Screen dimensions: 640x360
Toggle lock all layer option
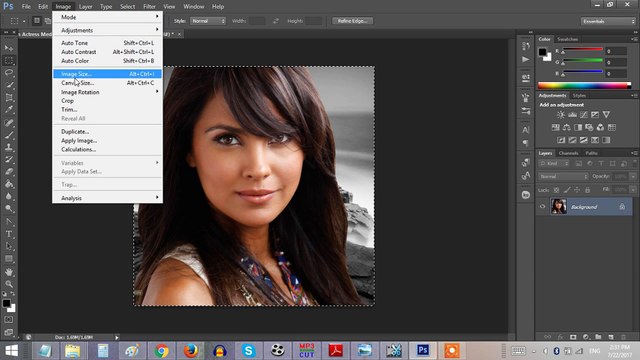tap(587, 190)
